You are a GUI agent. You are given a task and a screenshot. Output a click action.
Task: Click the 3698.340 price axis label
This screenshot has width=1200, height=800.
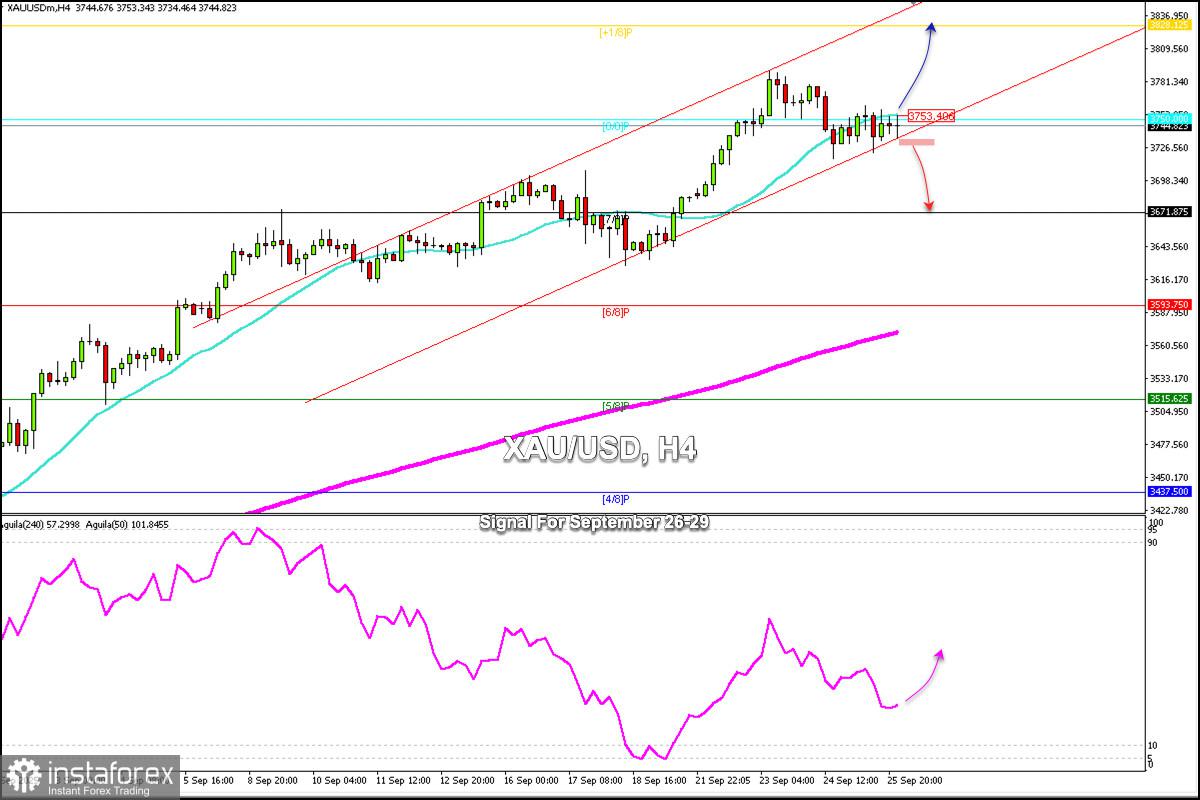coord(1170,180)
